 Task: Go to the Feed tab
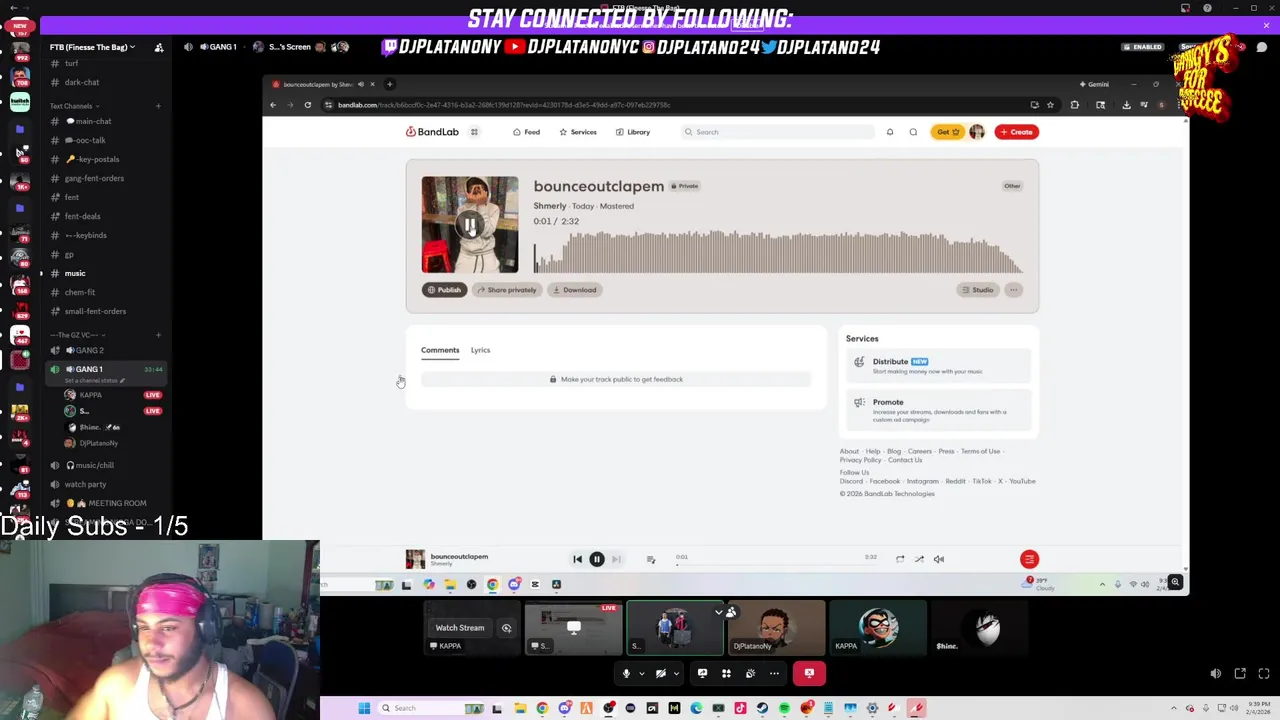(526, 132)
